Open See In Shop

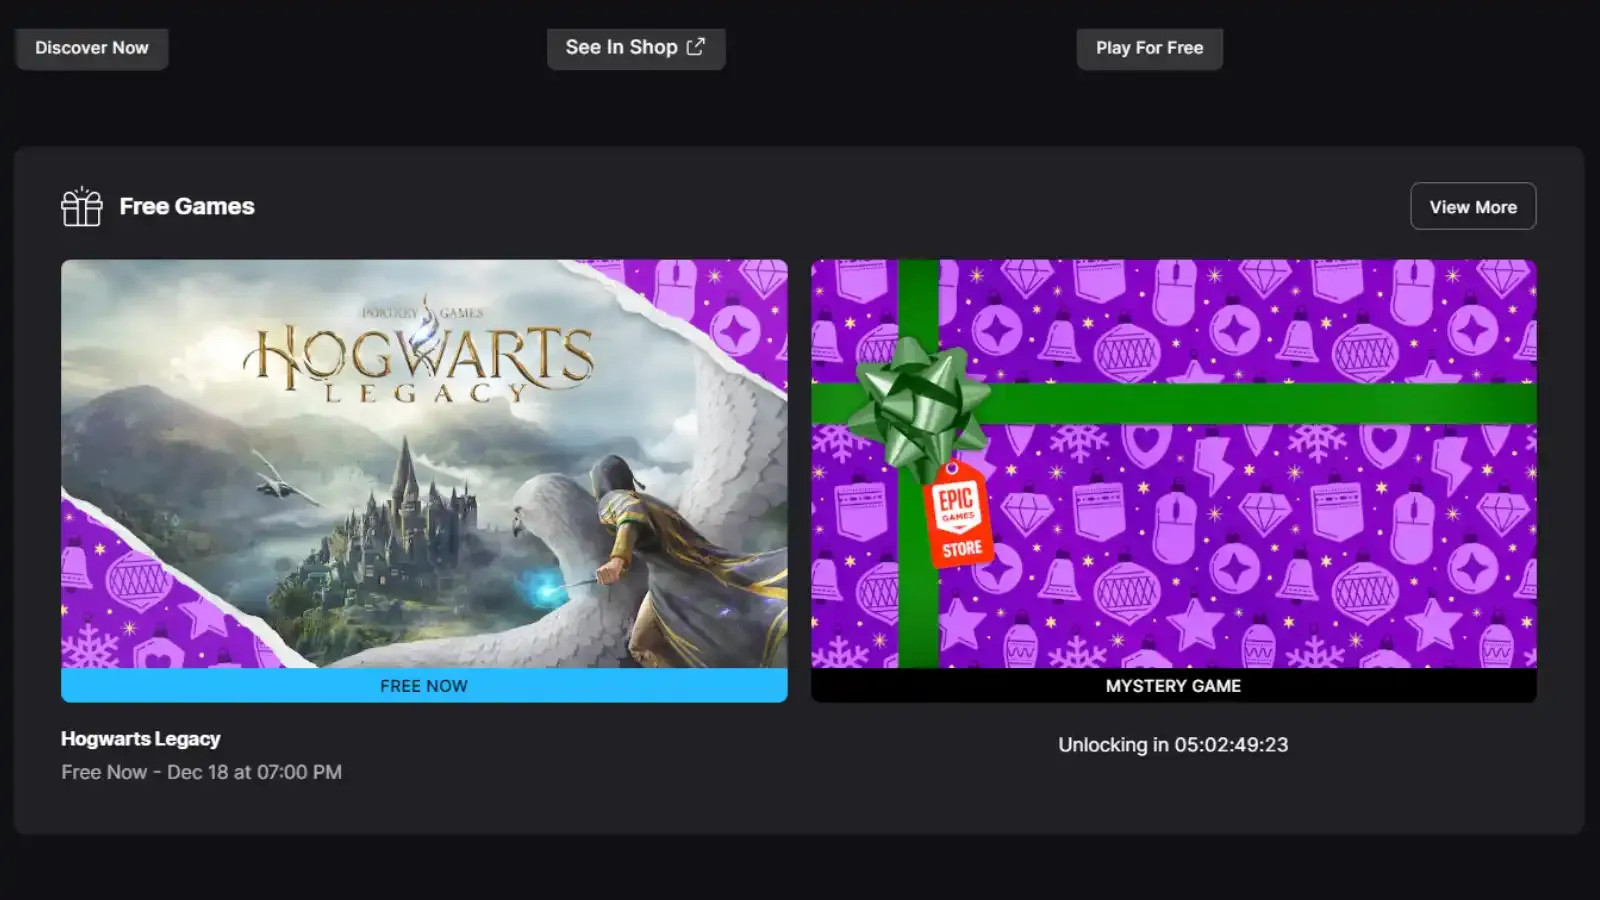(x=636, y=47)
